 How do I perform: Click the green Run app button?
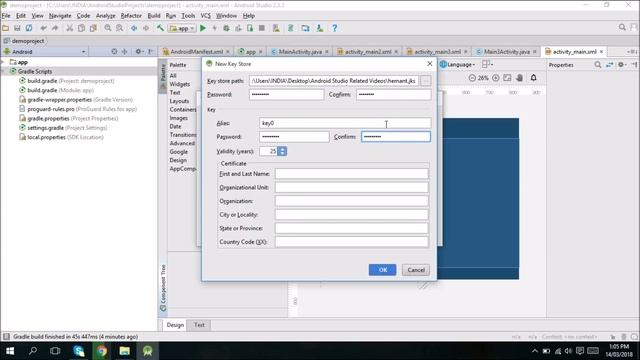(202, 28)
